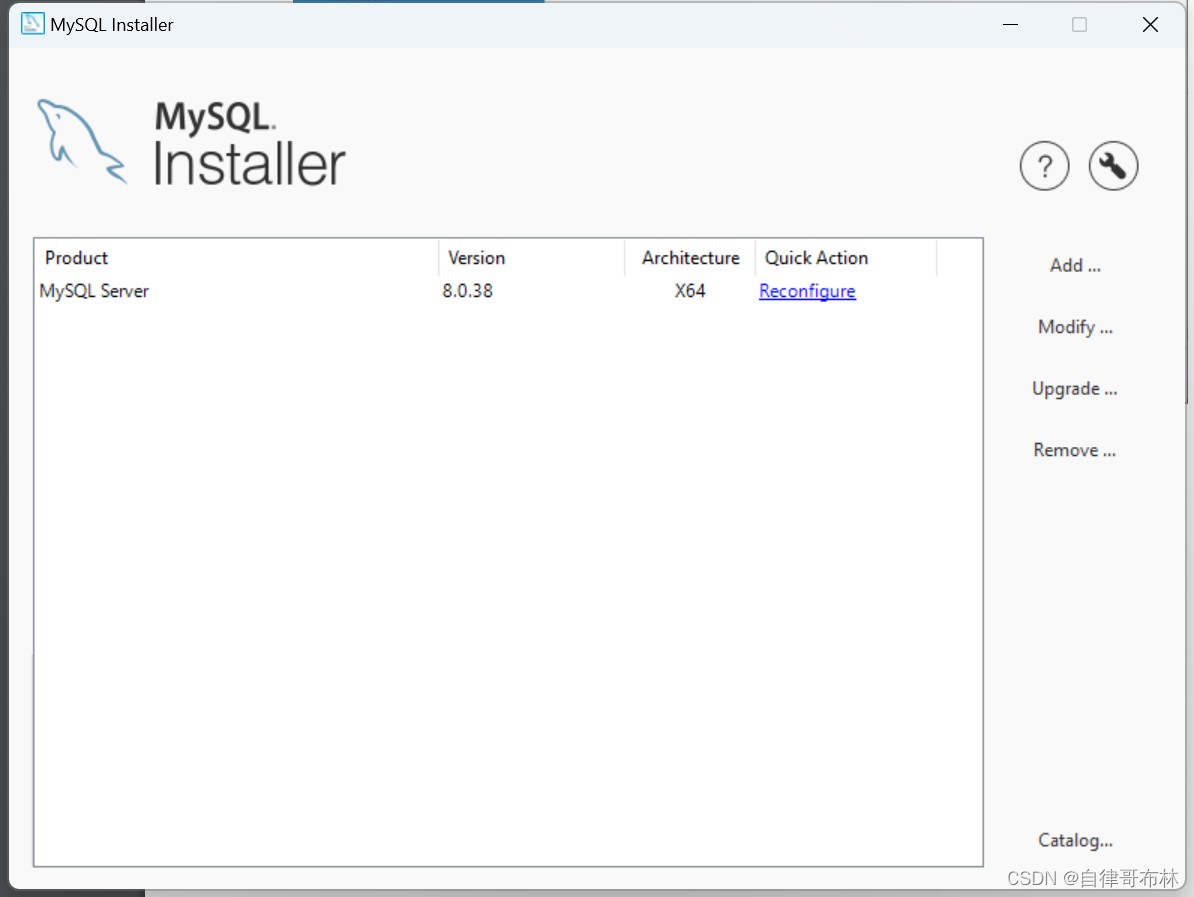Click the Quick Action column header

click(x=846, y=258)
